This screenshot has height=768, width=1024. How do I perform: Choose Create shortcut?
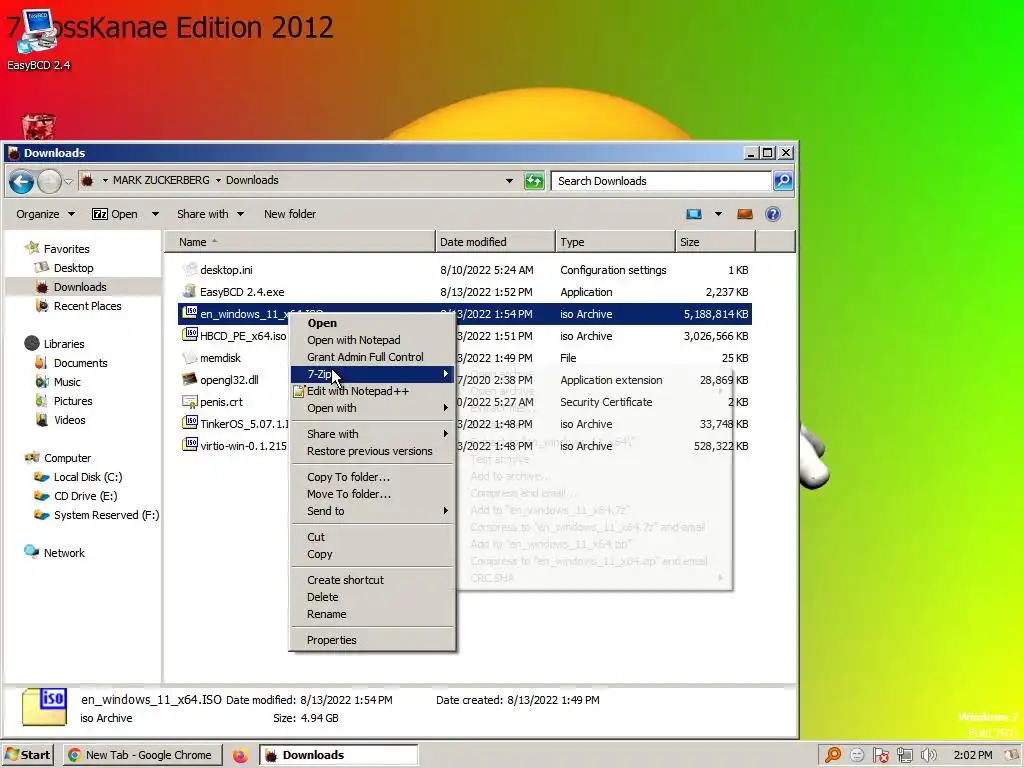pos(372,580)
